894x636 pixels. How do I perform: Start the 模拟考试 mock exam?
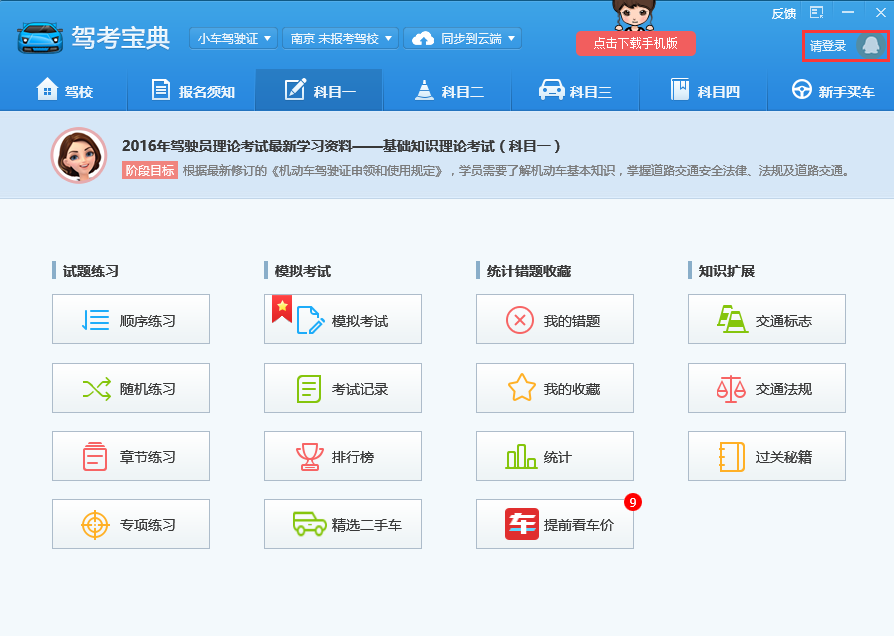pos(343,319)
